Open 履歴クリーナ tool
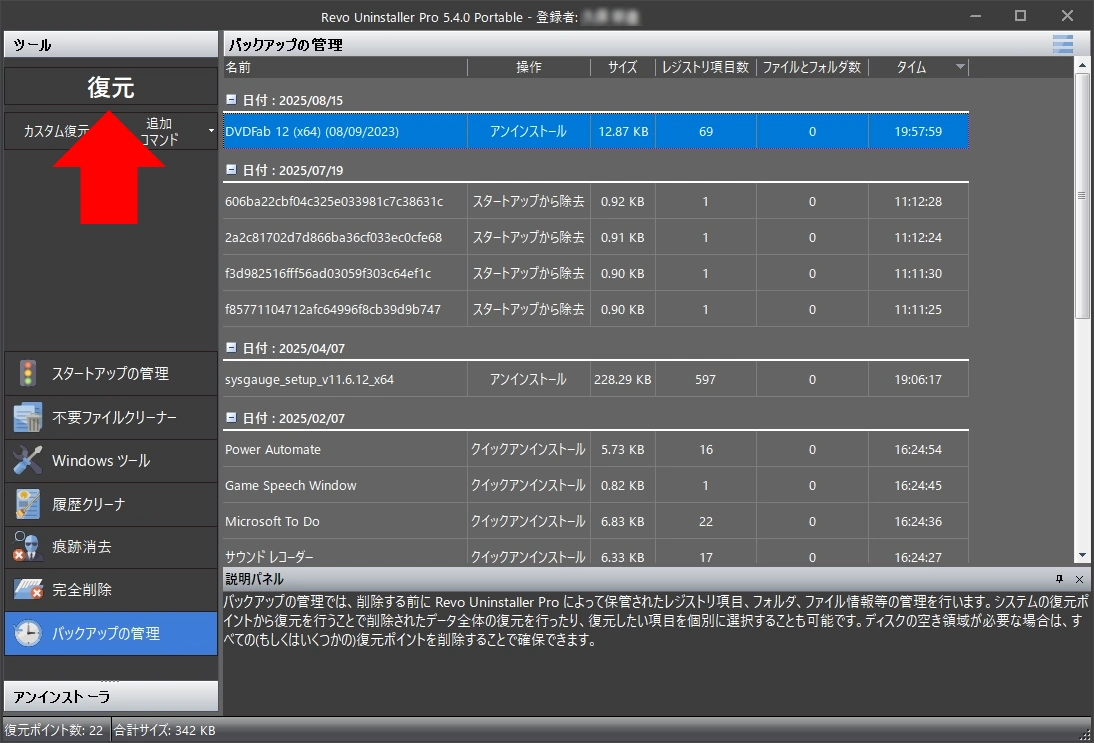This screenshot has height=743, width=1094. pos(111,504)
